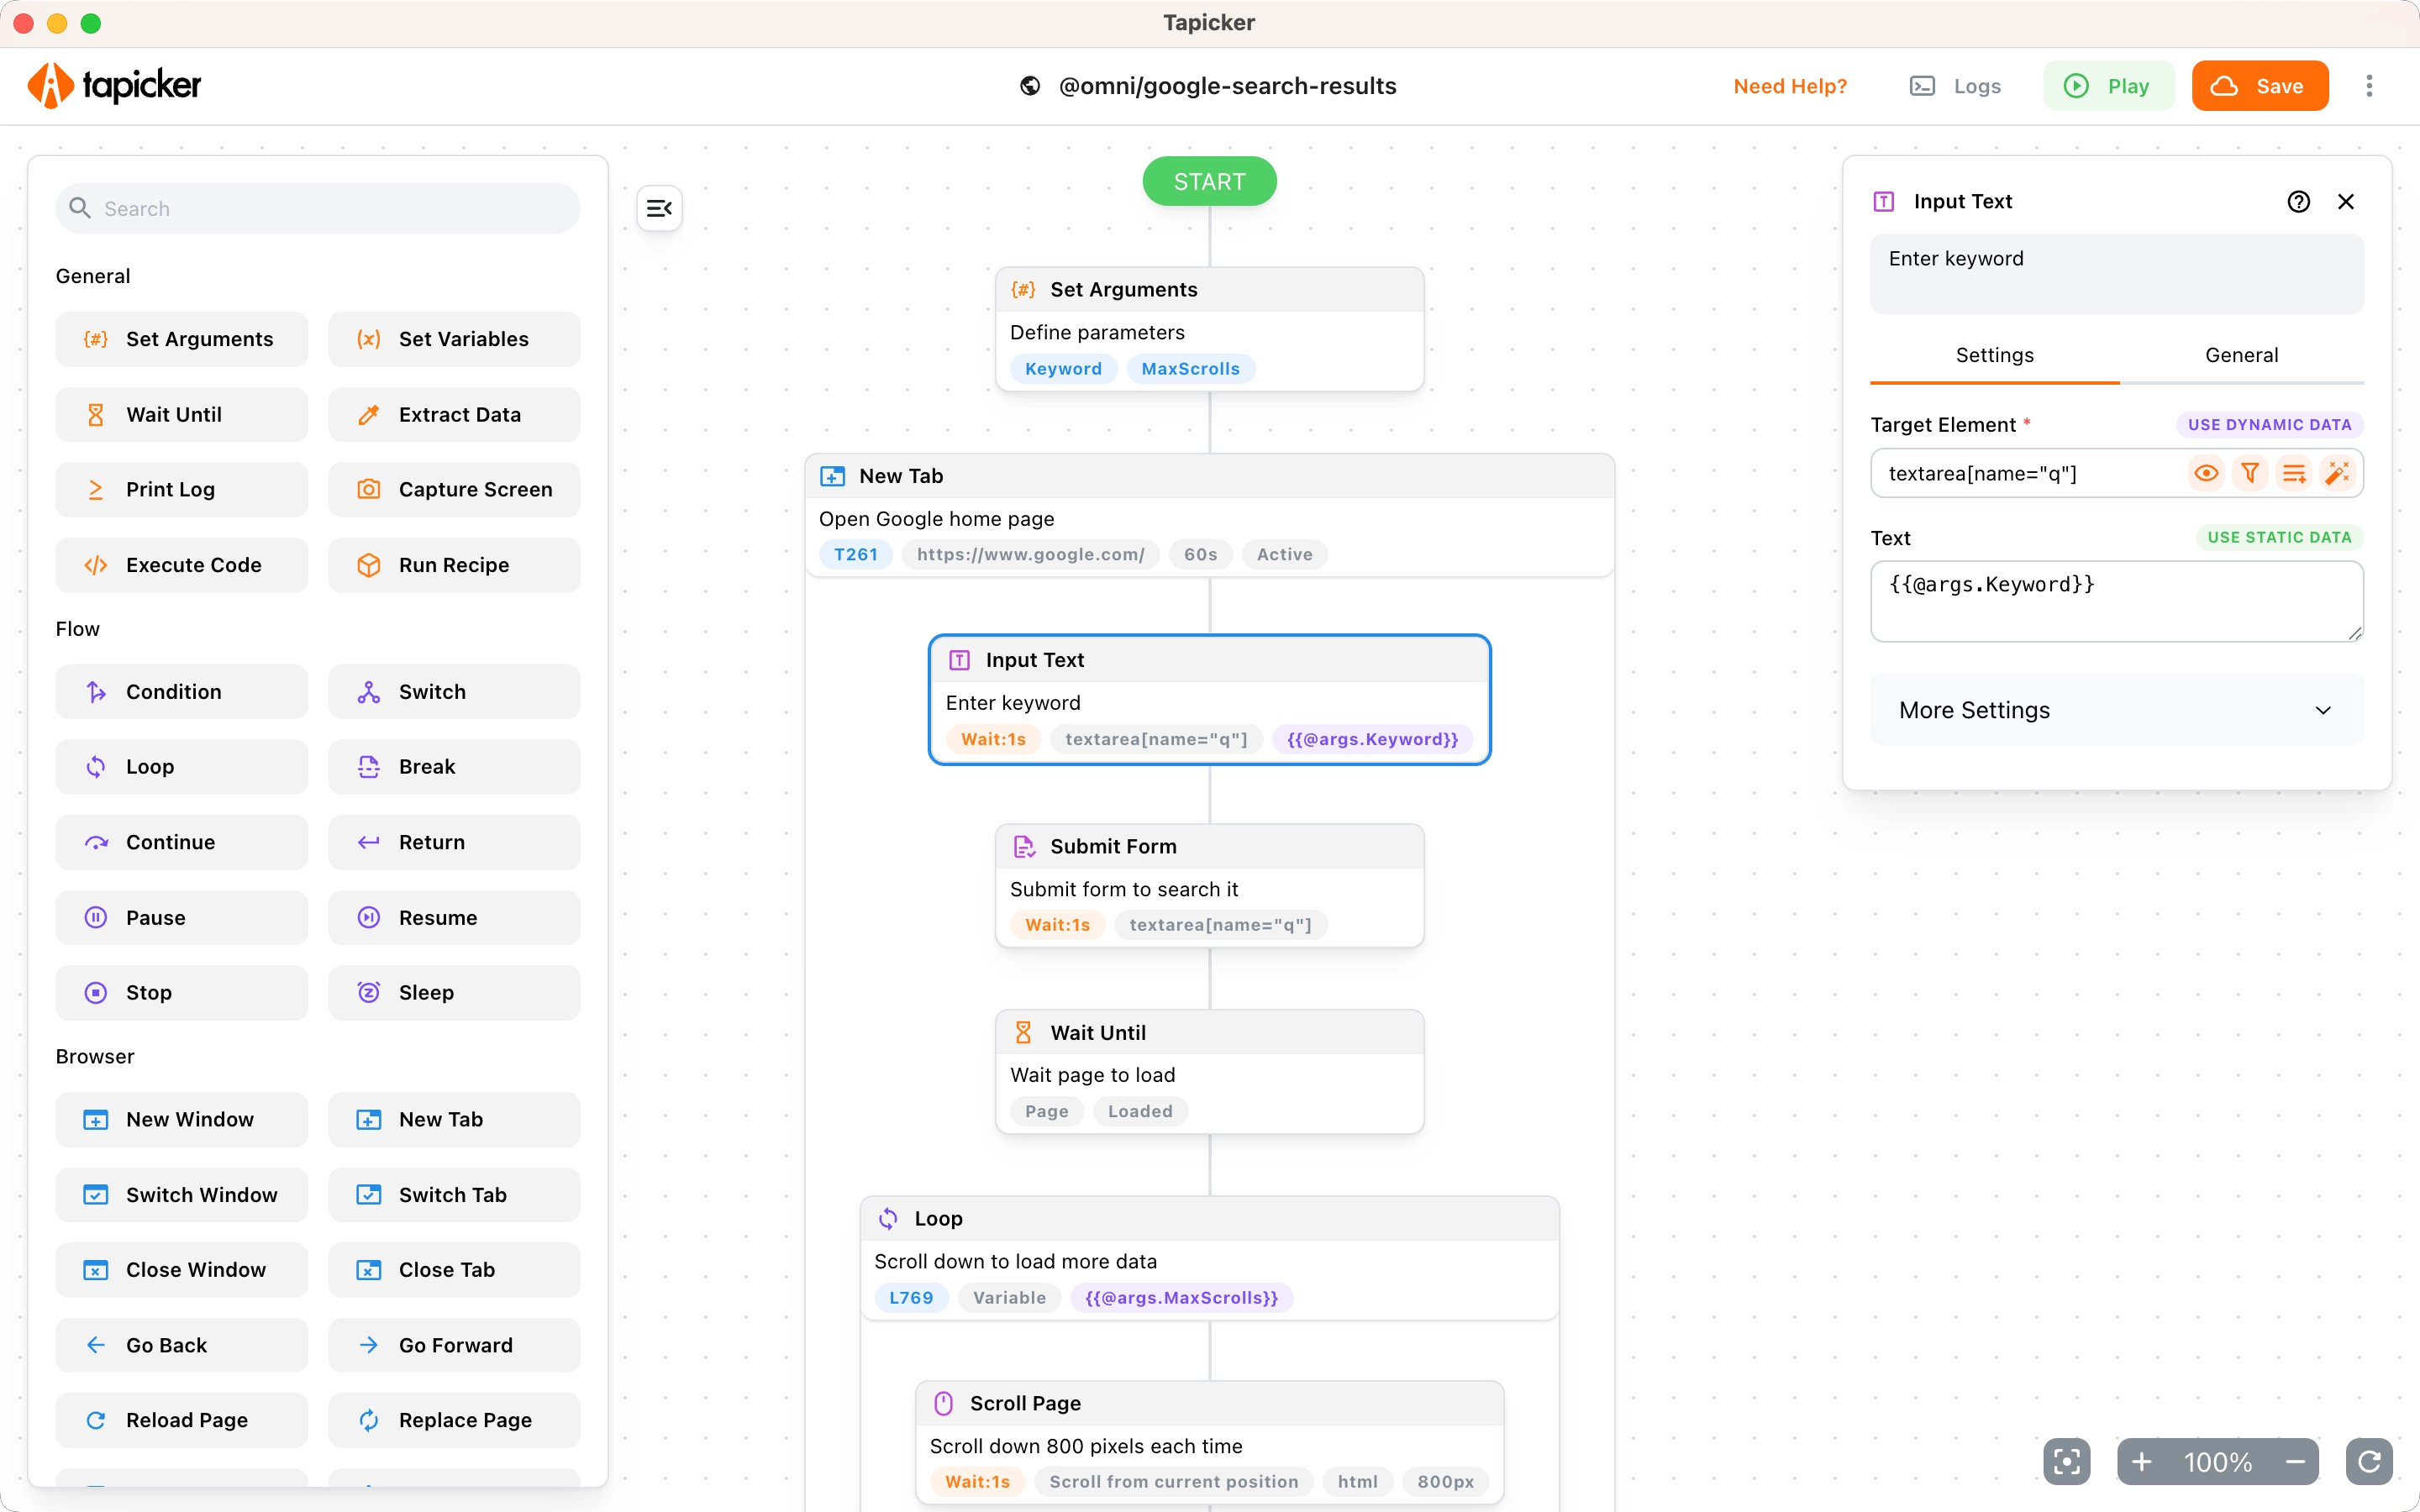Save the recipe

(2260, 86)
